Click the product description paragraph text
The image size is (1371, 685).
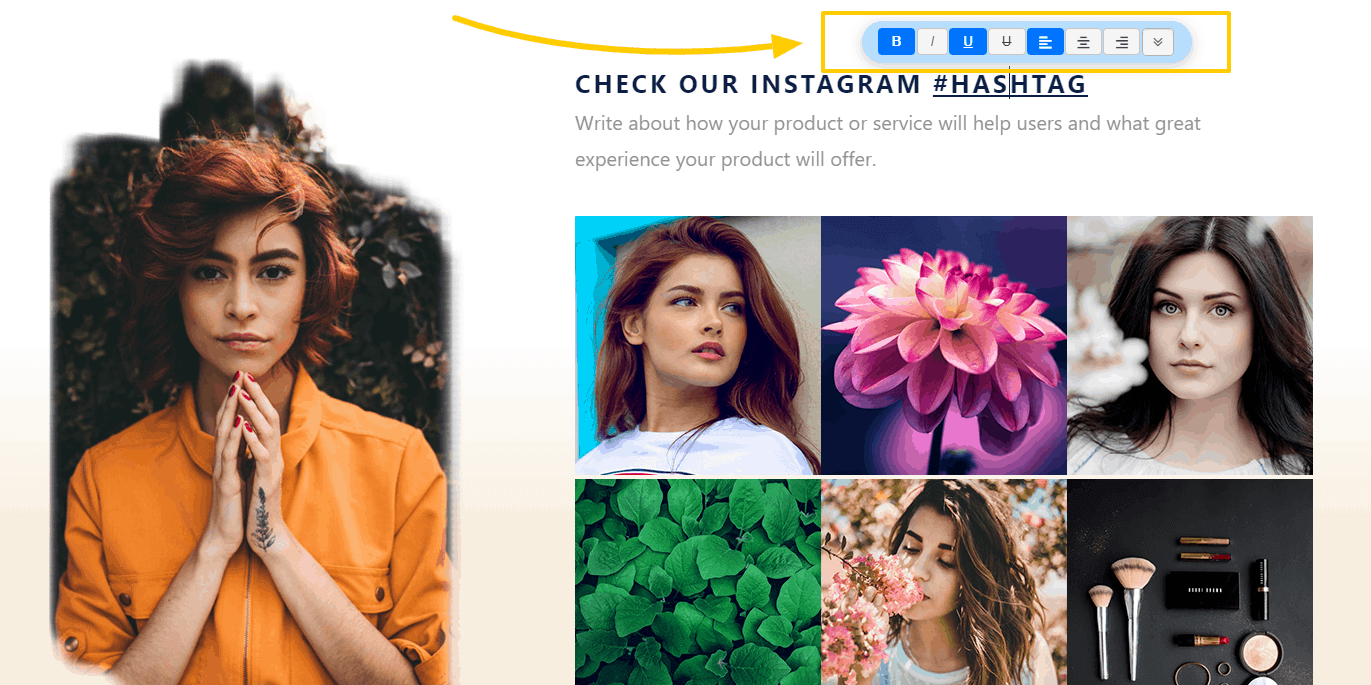click(x=888, y=141)
